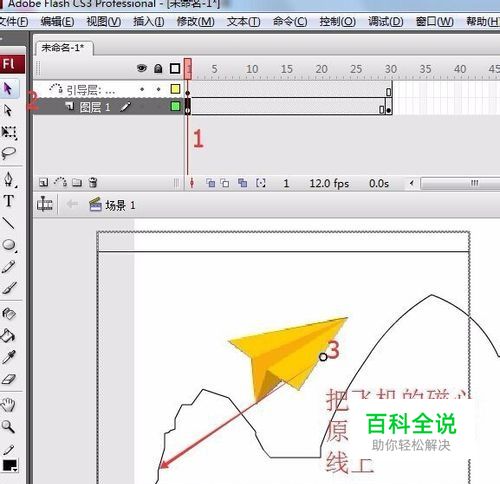Image resolution: width=500 pixels, height=484 pixels.
Task: Click the stroke color pencil icon
Action: point(8,450)
